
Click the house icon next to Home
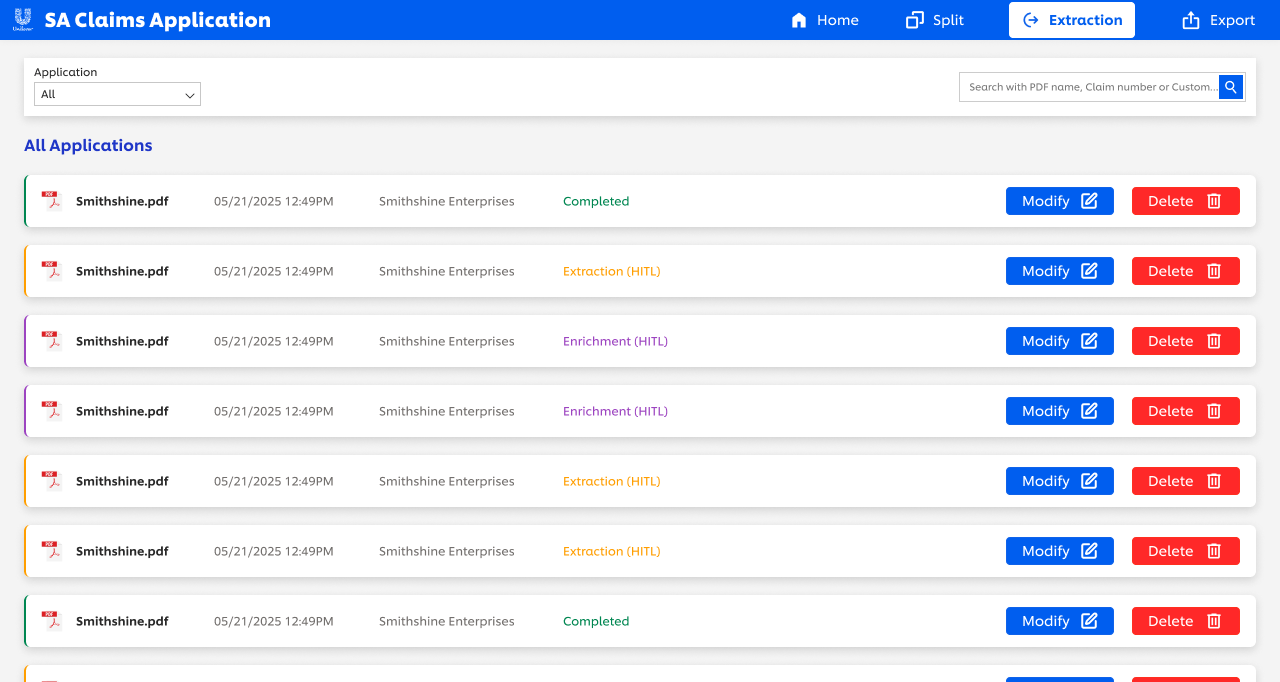pyautogui.click(x=798, y=20)
